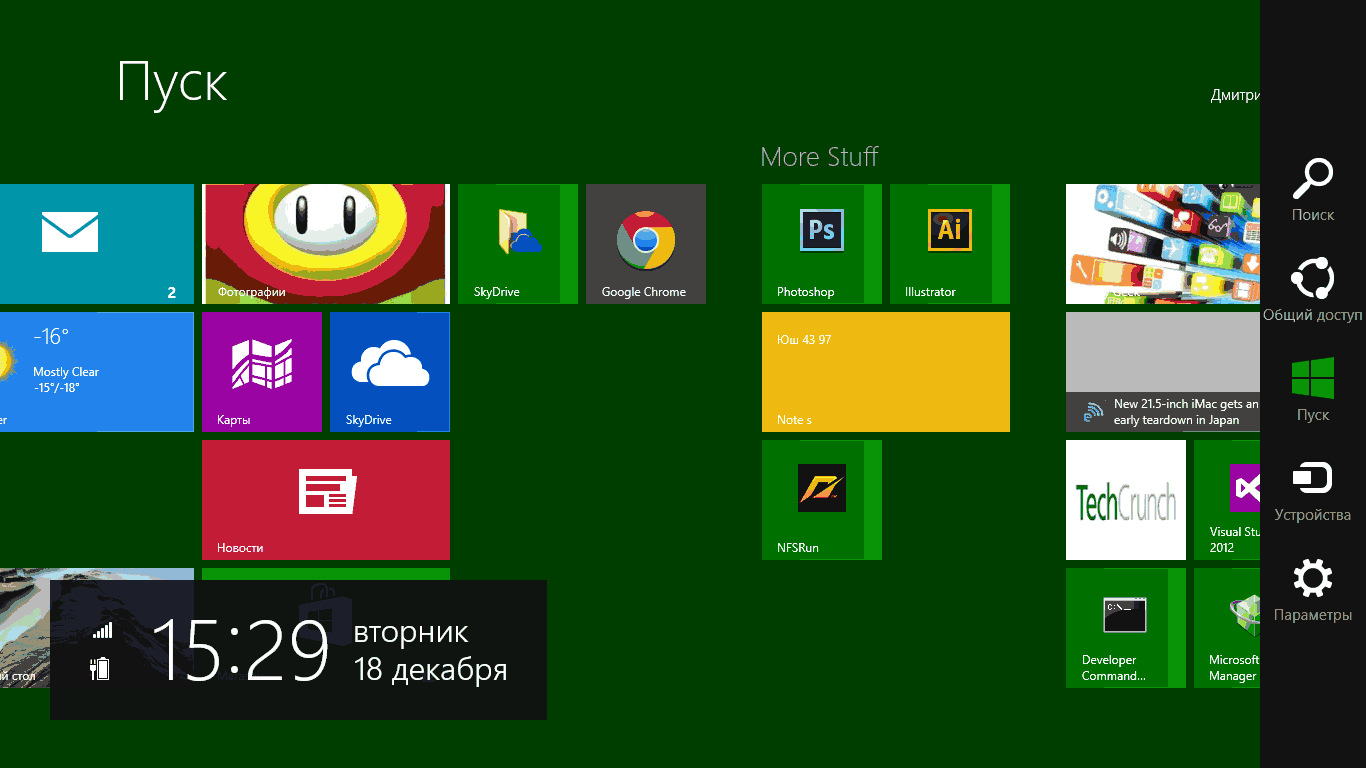Viewport: 1366px width, 768px height.
Task: Open the blue SkyDrive cloud tile
Action: point(390,372)
